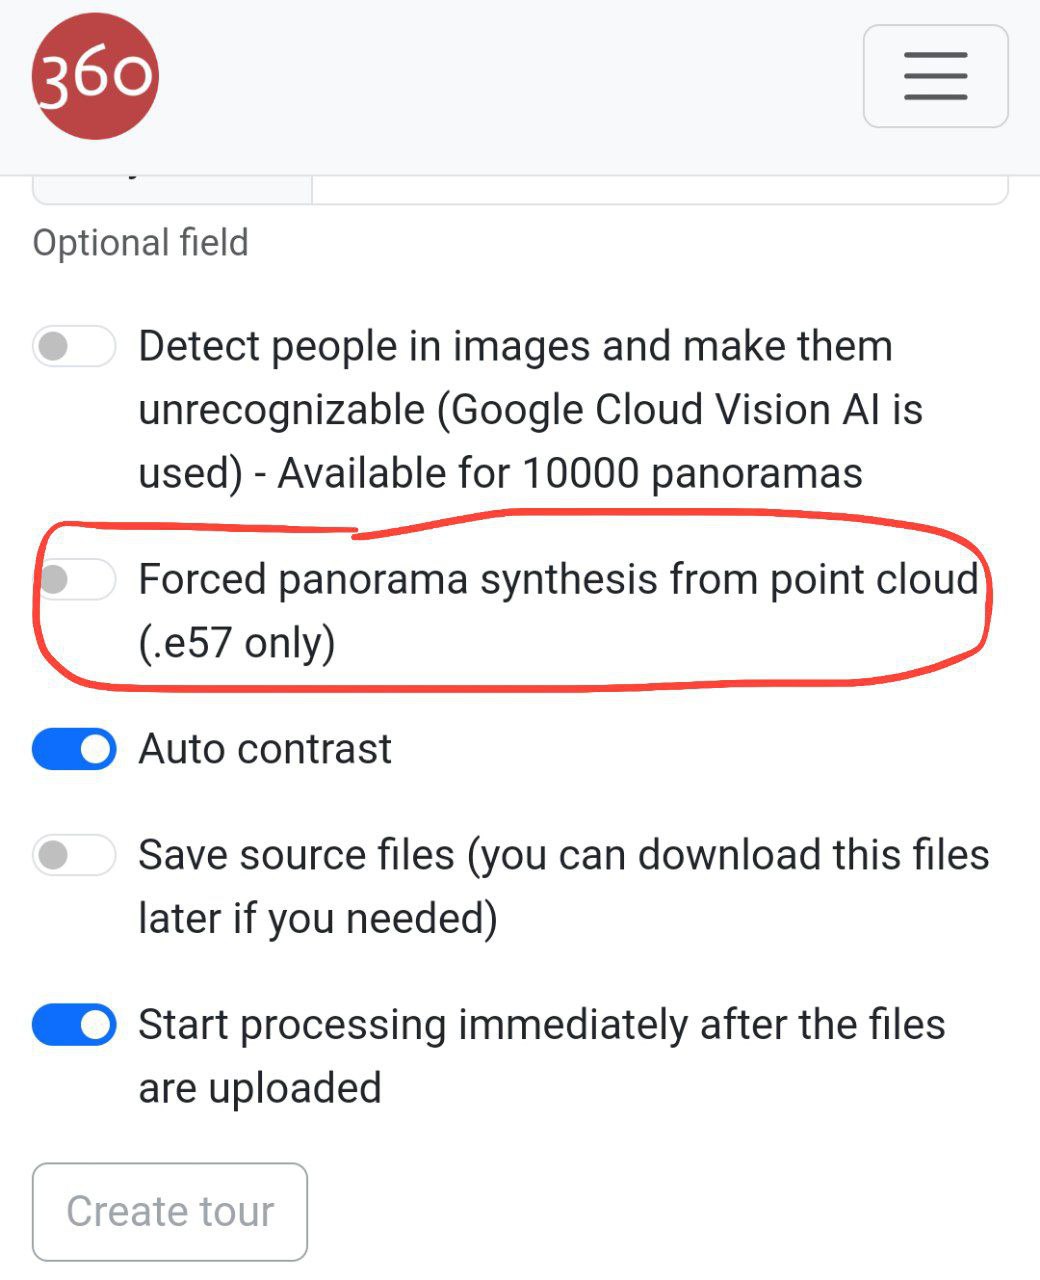Select the "Forced panorama synthesis from point cloud" label
This screenshot has height=1280, width=1040.
557,579
